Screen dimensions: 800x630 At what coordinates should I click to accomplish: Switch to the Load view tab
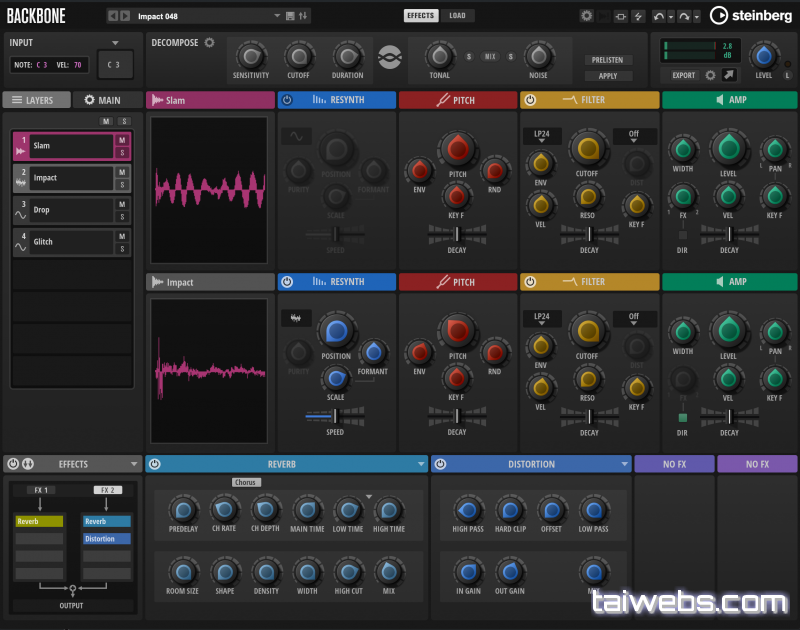click(457, 16)
